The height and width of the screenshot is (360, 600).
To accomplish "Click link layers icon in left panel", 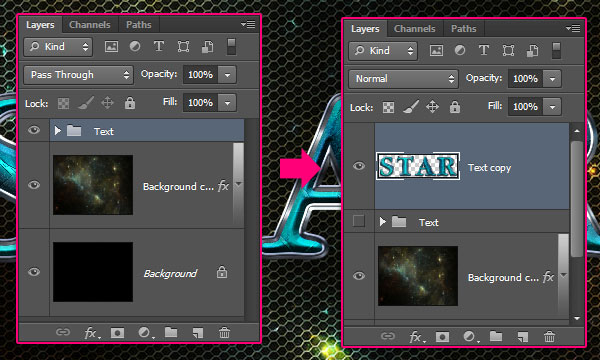I will click(63, 332).
